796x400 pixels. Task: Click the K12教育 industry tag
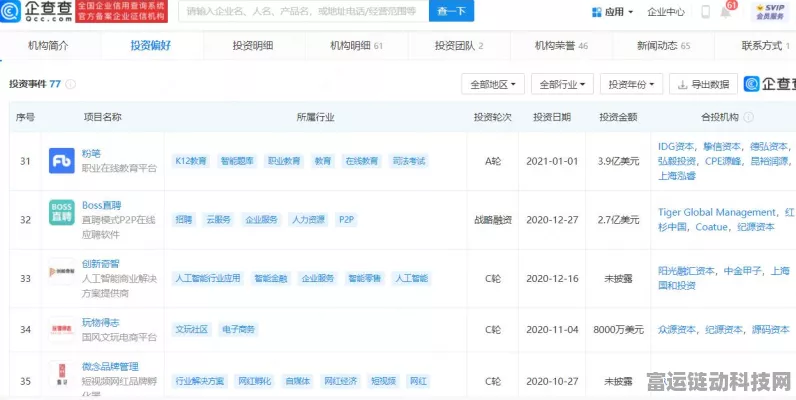point(191,161)
